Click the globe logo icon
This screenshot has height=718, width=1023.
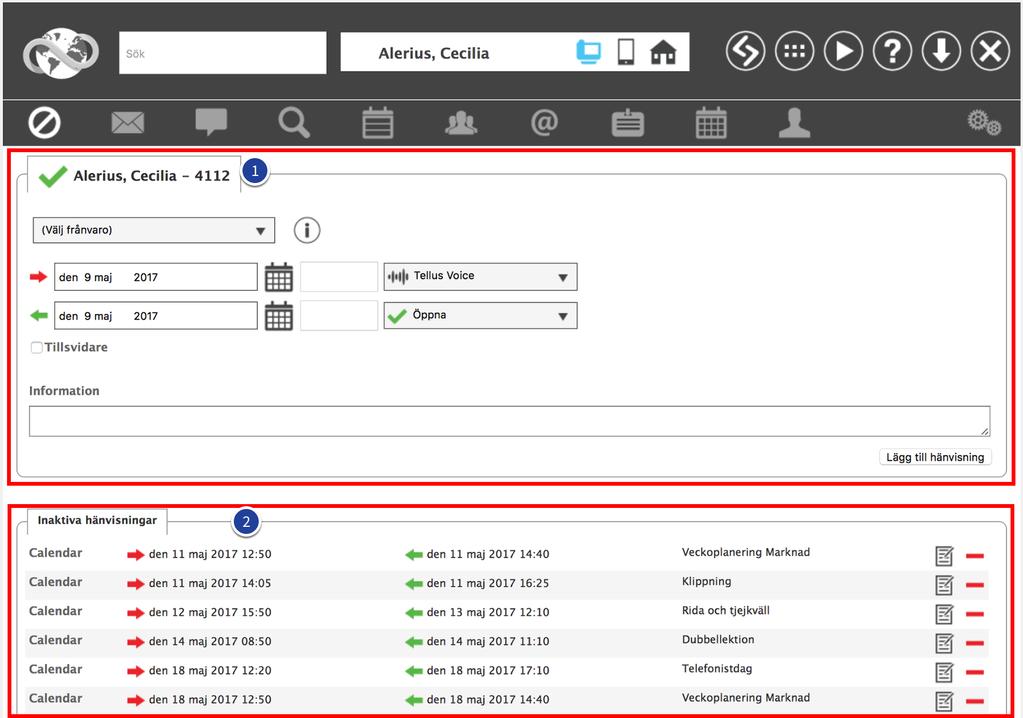[61, 52]
